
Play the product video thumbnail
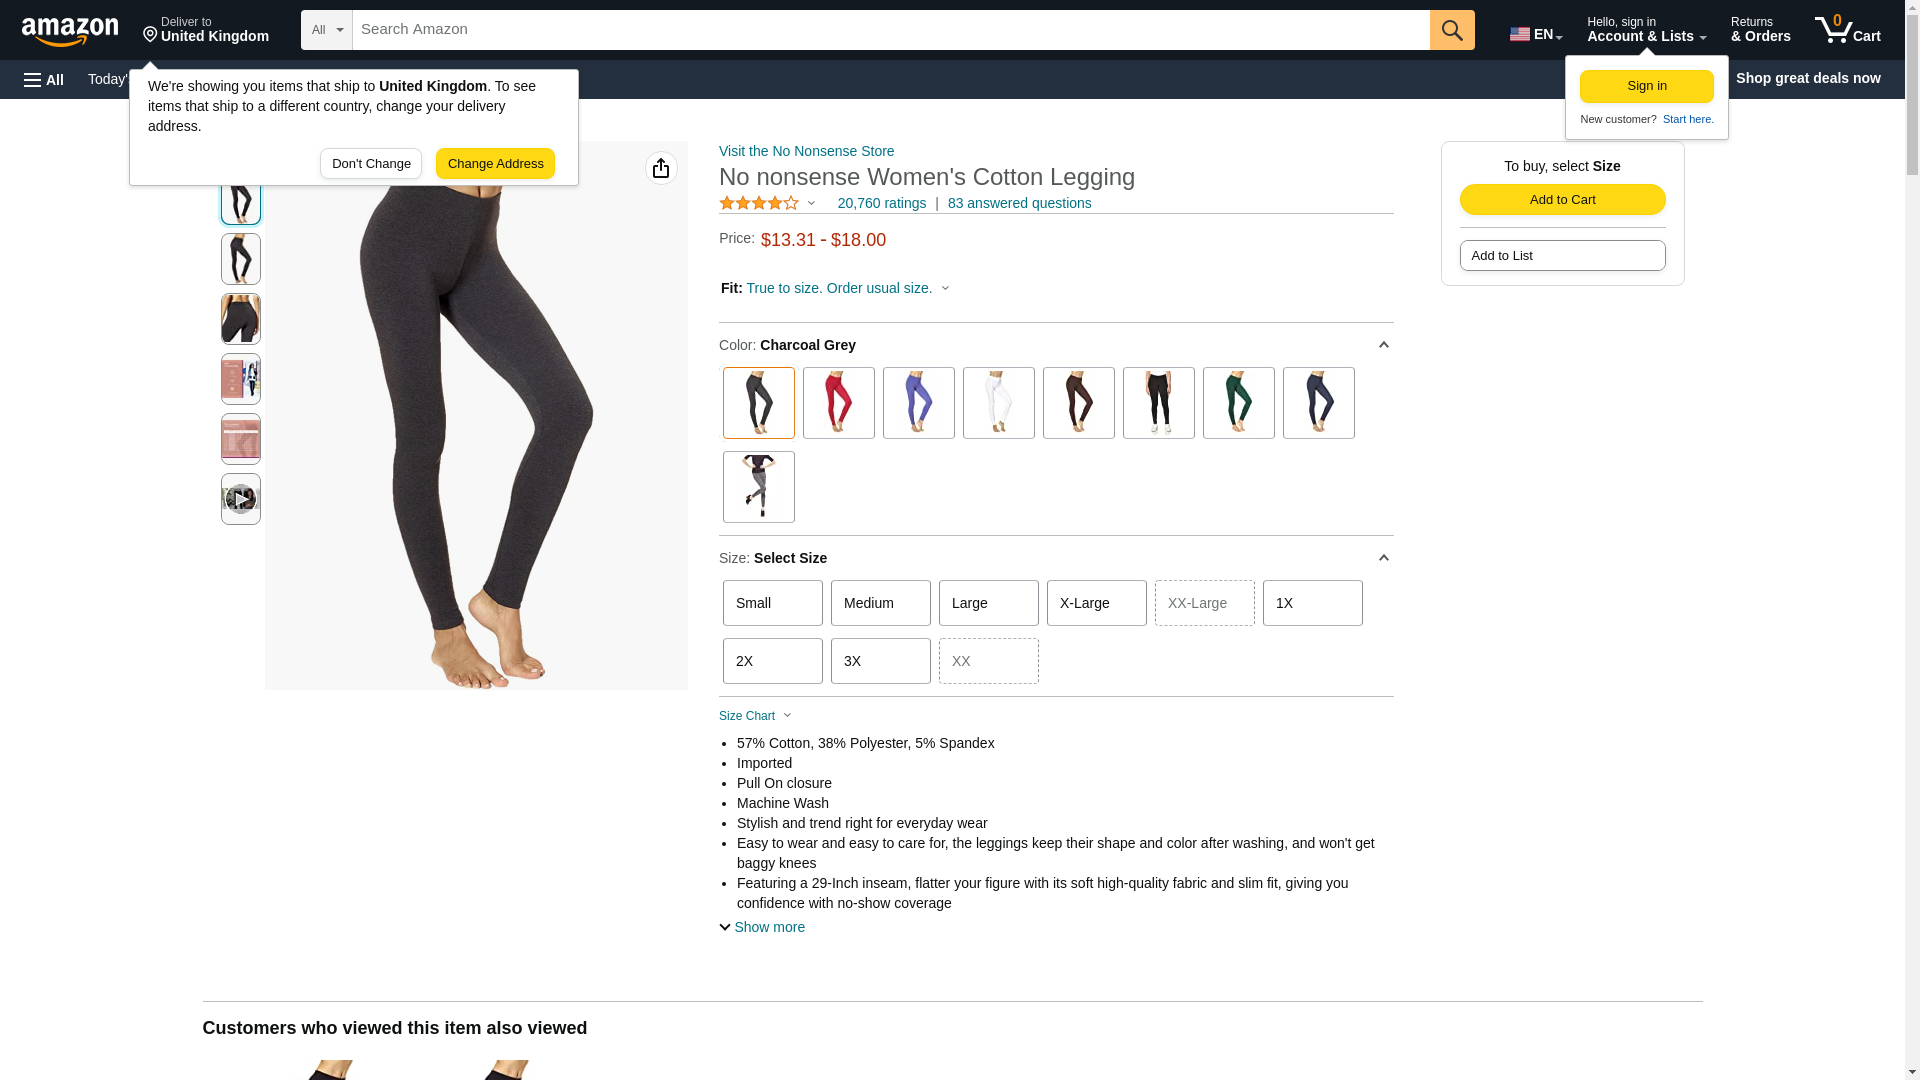click(x=241, y=498)
